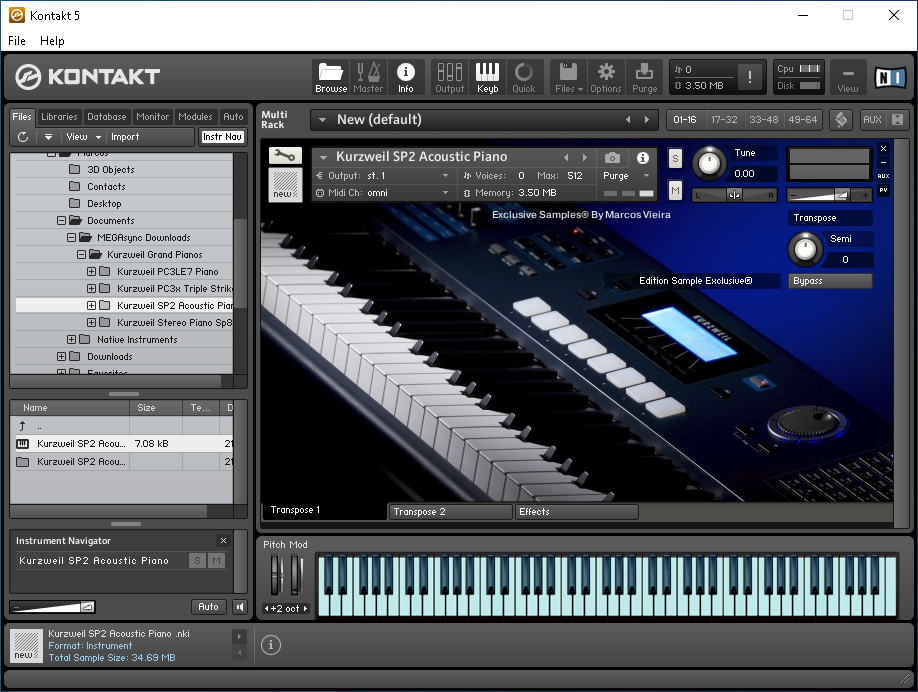Mute in Instrument Navigator with M button
Viewport: 918px width, 692px height.
217,561
